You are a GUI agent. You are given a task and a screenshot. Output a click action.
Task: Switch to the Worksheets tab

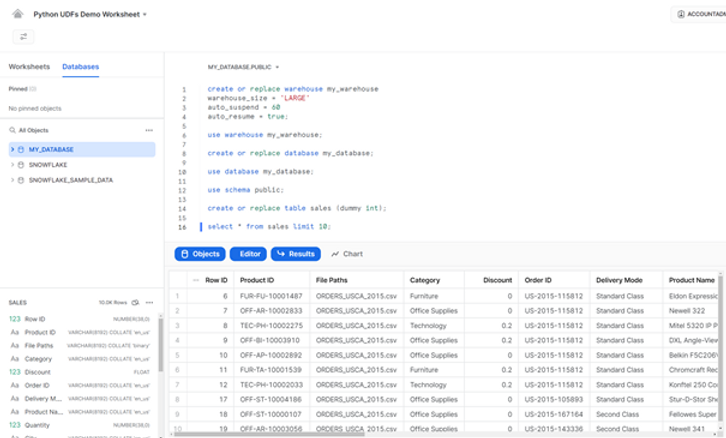[29, 67]
